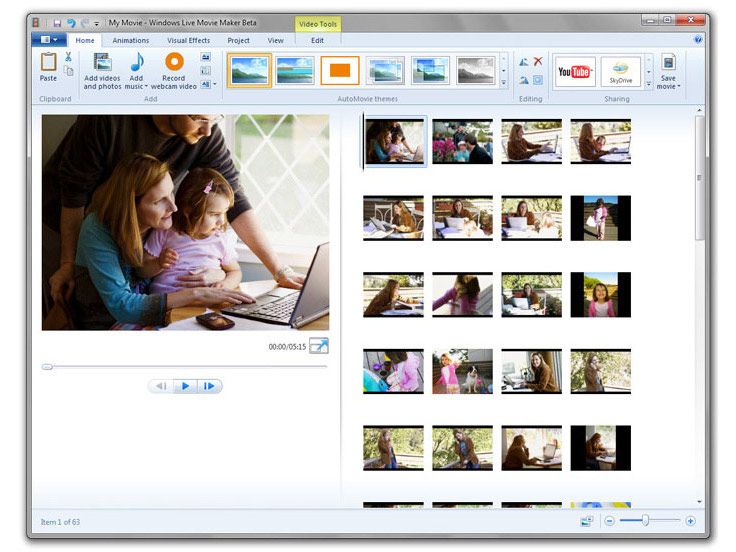Click the YouTube sharing icon

coord(575,71)
